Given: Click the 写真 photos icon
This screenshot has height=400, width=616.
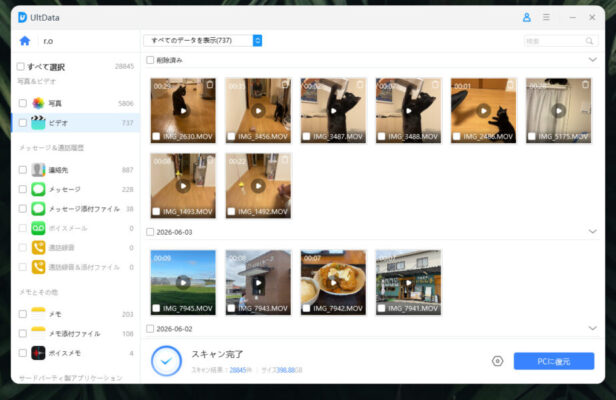Looking at the screenshot, I should coord(38,103).
